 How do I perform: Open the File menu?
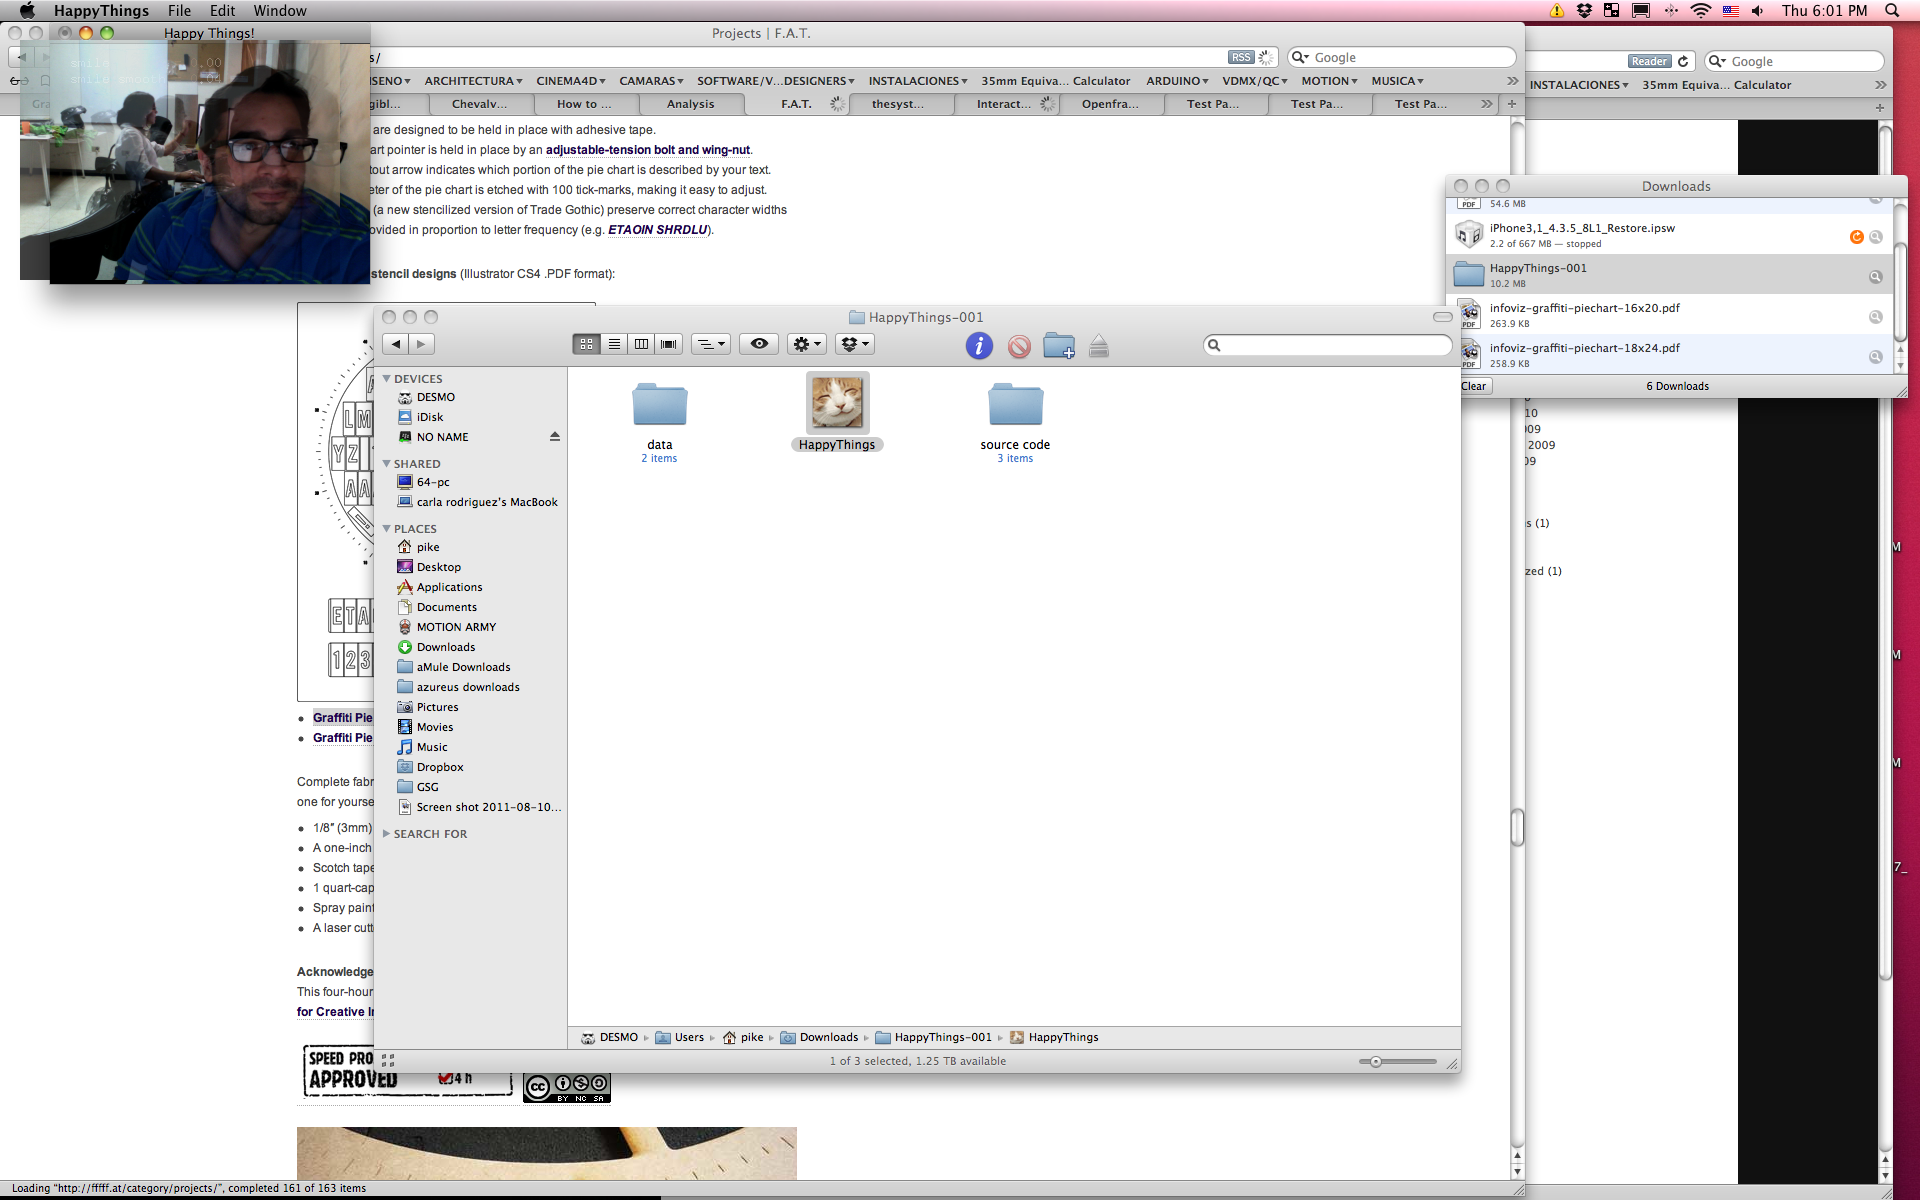pyautogui.click(x=179, y=11)
